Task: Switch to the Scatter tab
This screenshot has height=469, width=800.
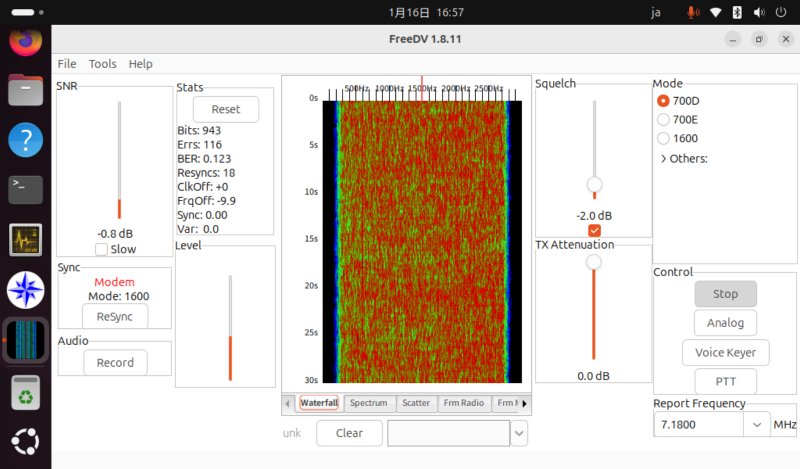Action: click(x=416, y=403)
